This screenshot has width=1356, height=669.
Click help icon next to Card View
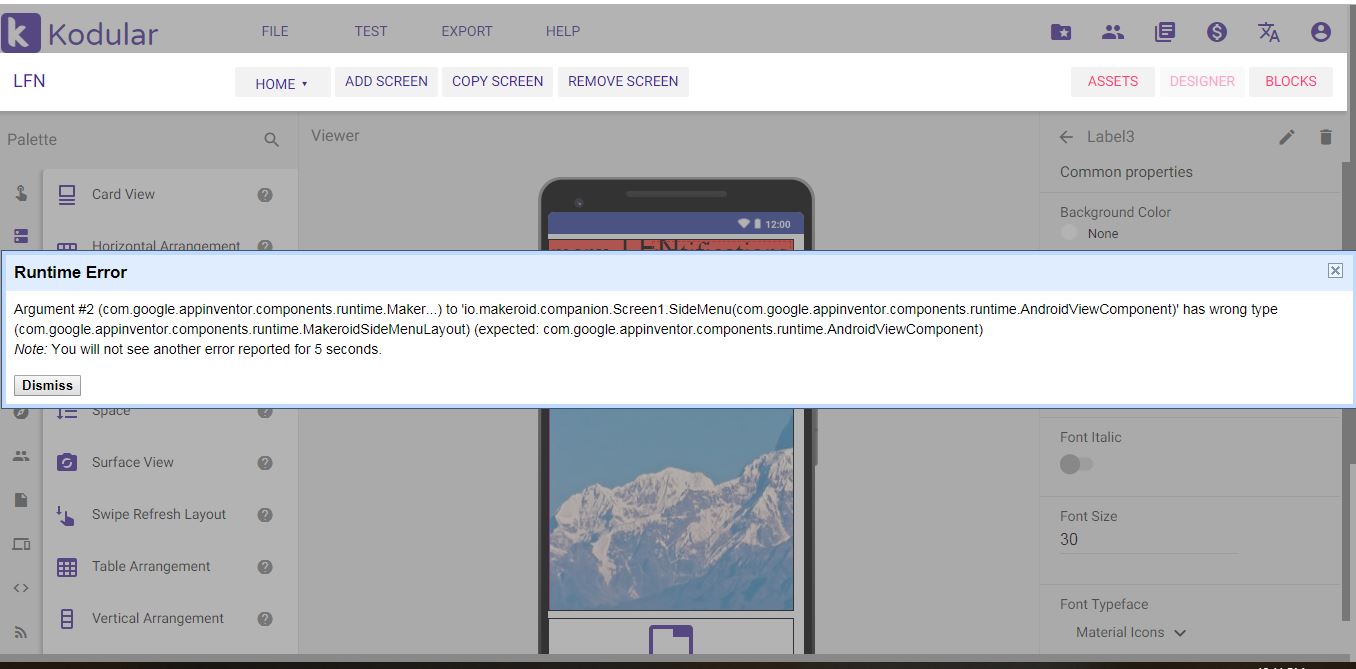(265, 195)
